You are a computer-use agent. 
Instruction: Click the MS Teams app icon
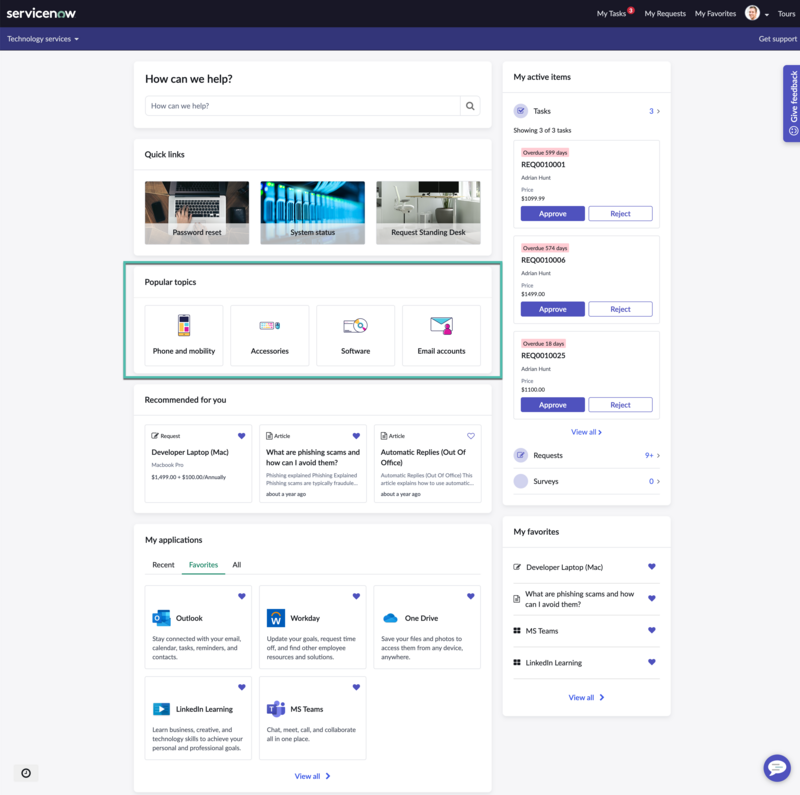276,709
